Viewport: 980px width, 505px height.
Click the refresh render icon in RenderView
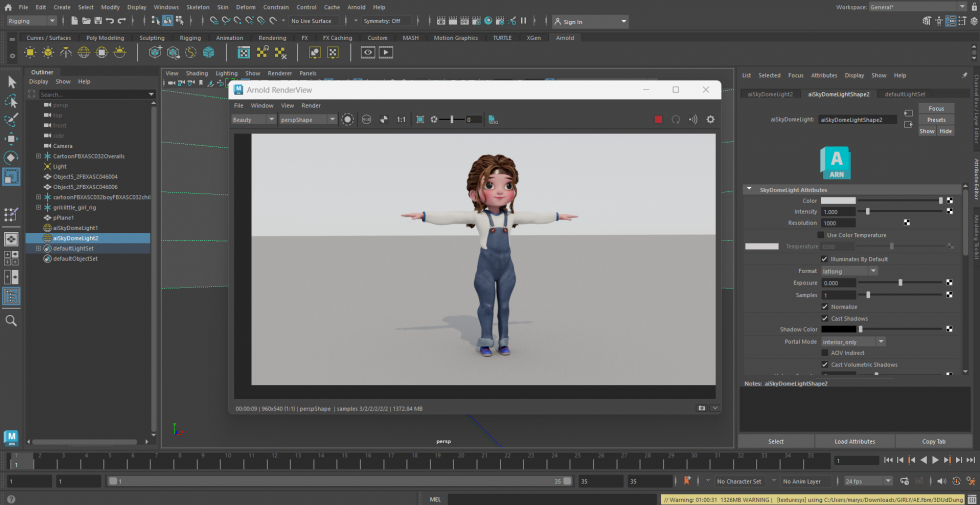point(676,119)
